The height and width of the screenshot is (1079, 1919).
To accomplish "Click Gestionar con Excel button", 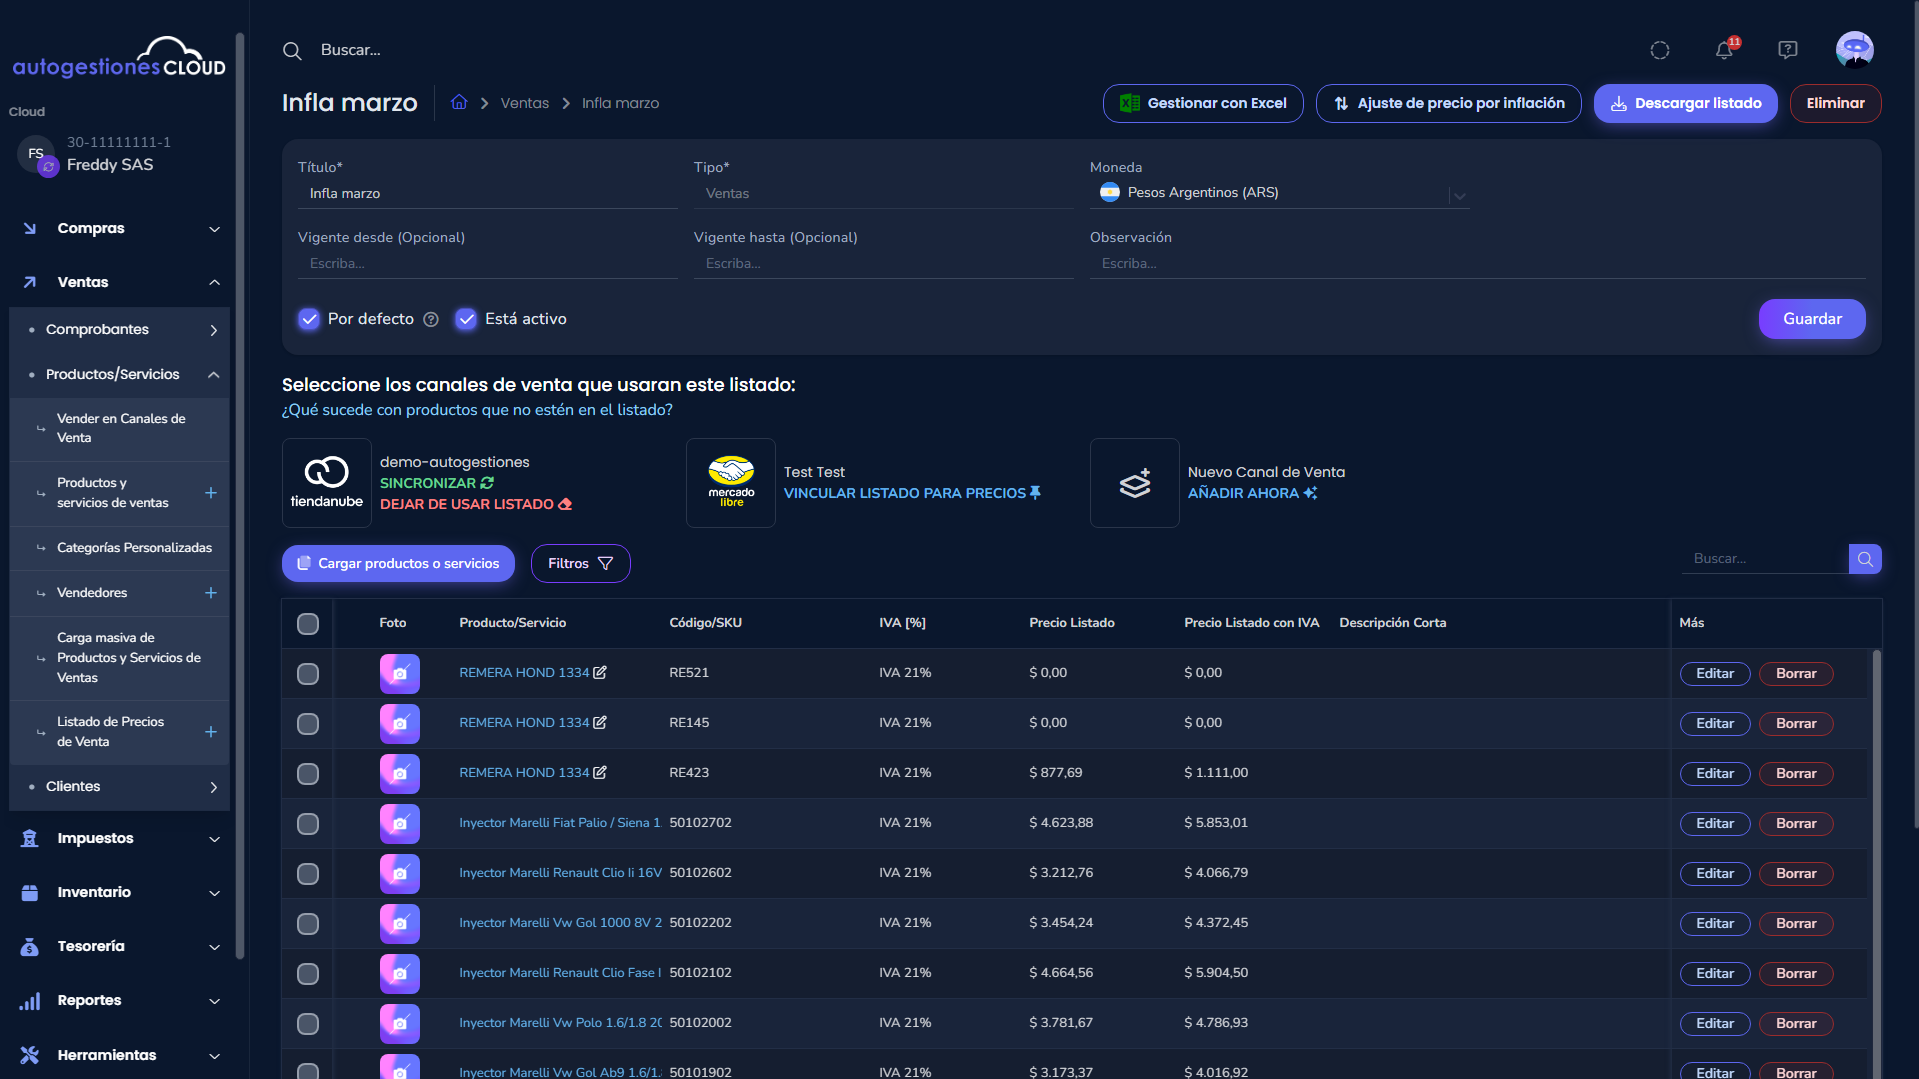I will tap(1203, 103).
